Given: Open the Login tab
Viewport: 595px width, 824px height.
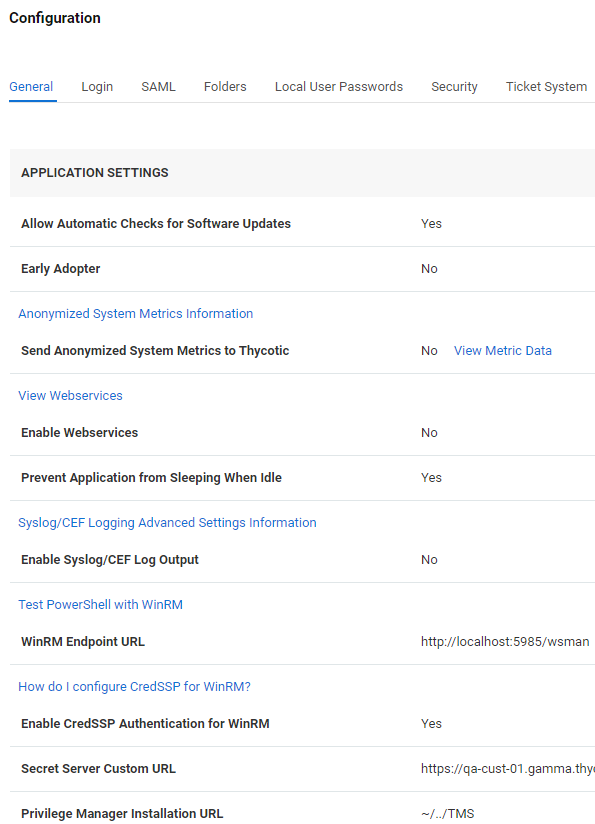Looking at the screenshot, I should (97, 87).
